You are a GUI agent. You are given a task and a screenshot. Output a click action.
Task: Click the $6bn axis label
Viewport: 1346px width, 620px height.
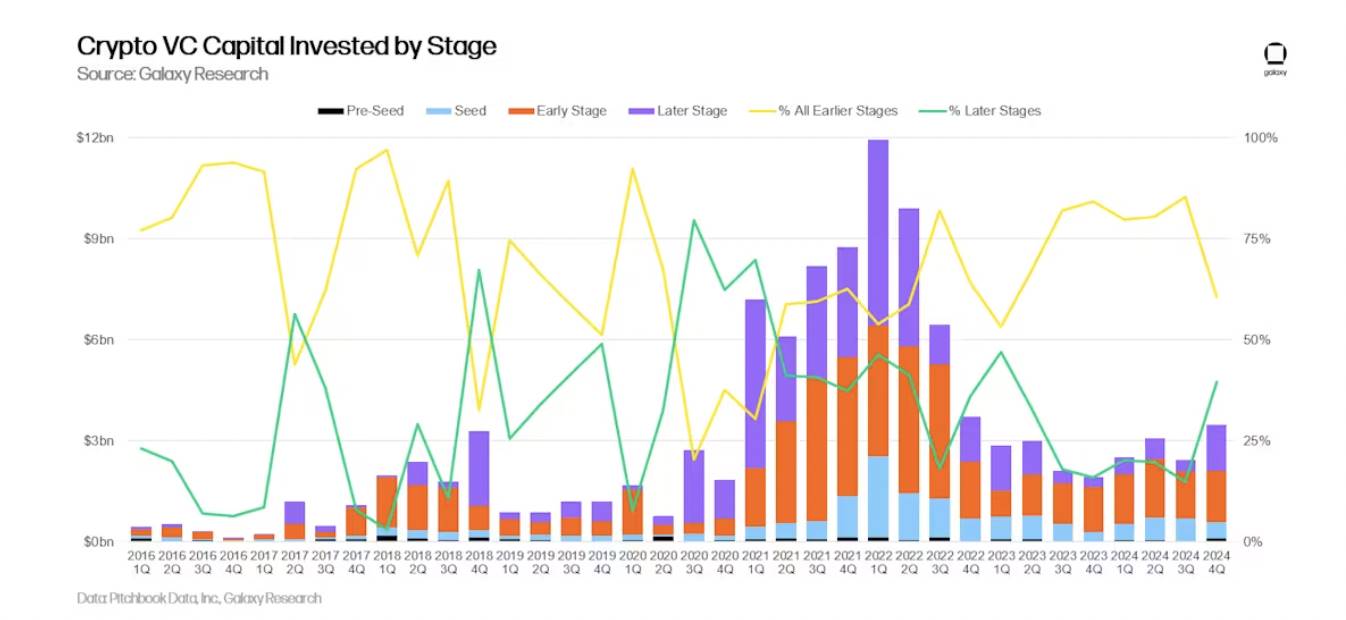pyautogui.click(x=98, y=340)
